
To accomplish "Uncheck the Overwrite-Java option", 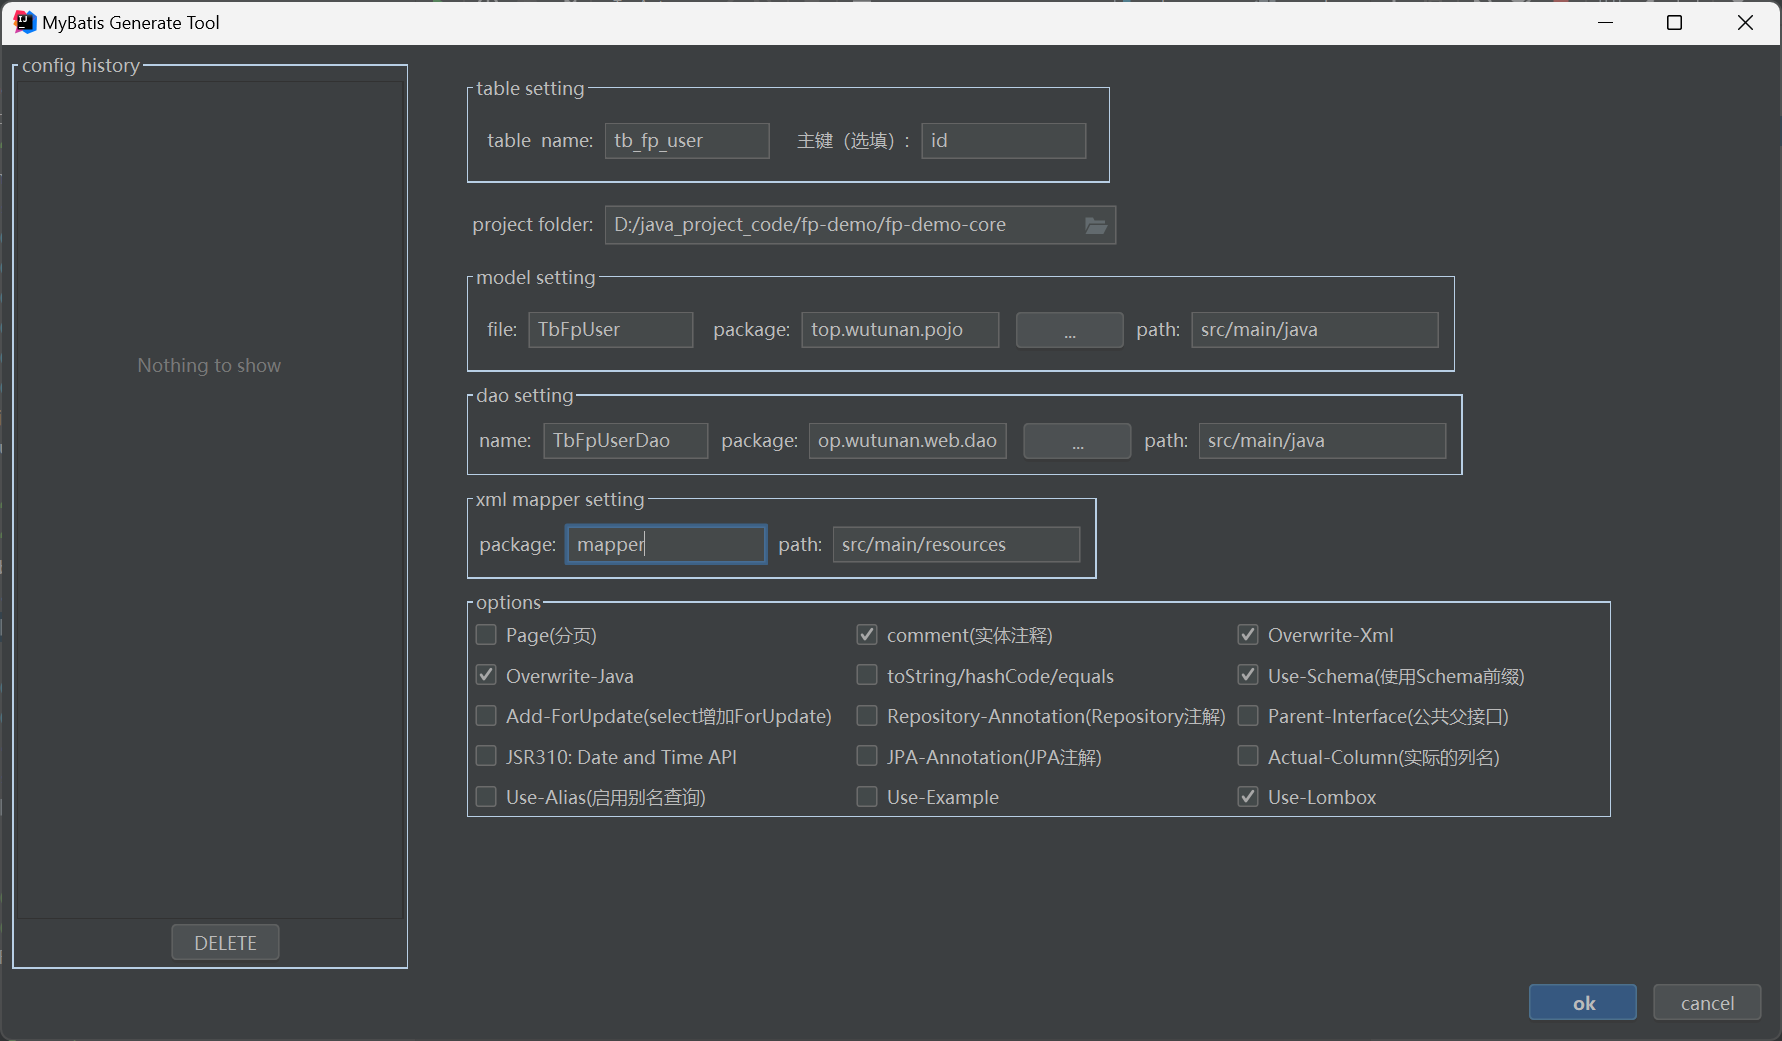I will pyautogui.click(x=486, y=676).
